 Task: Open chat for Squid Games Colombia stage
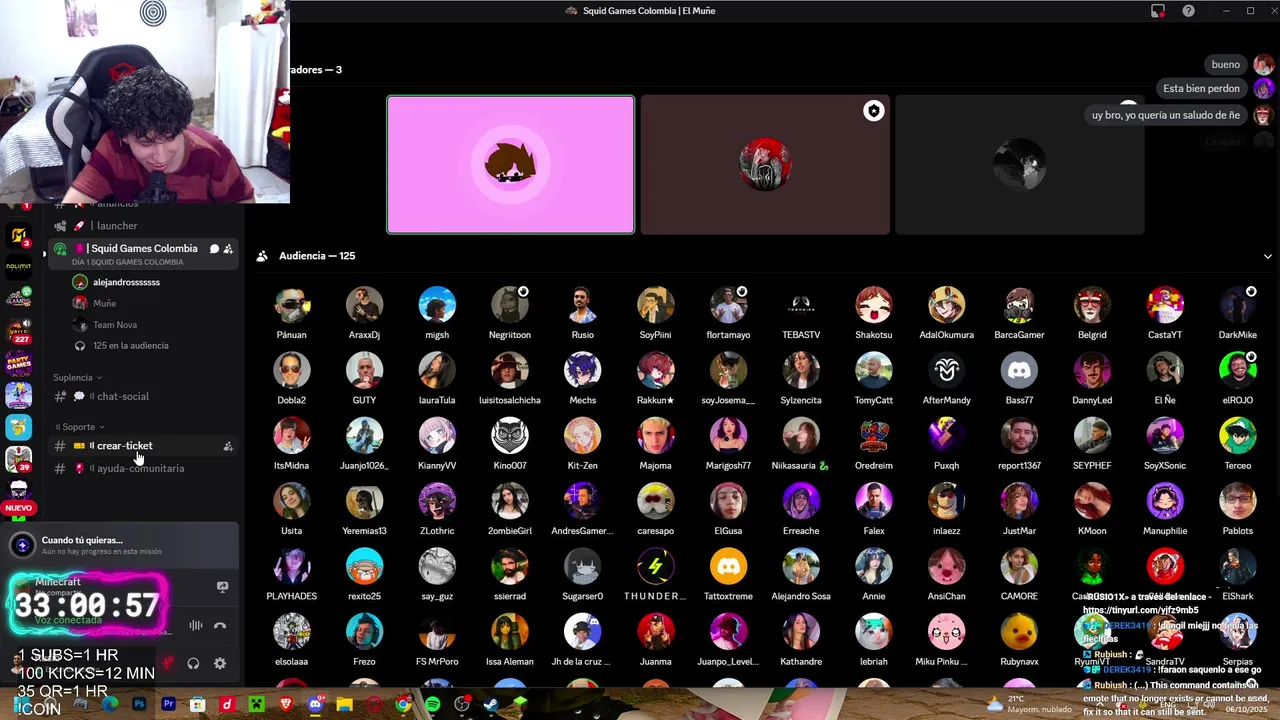(214, 249)
